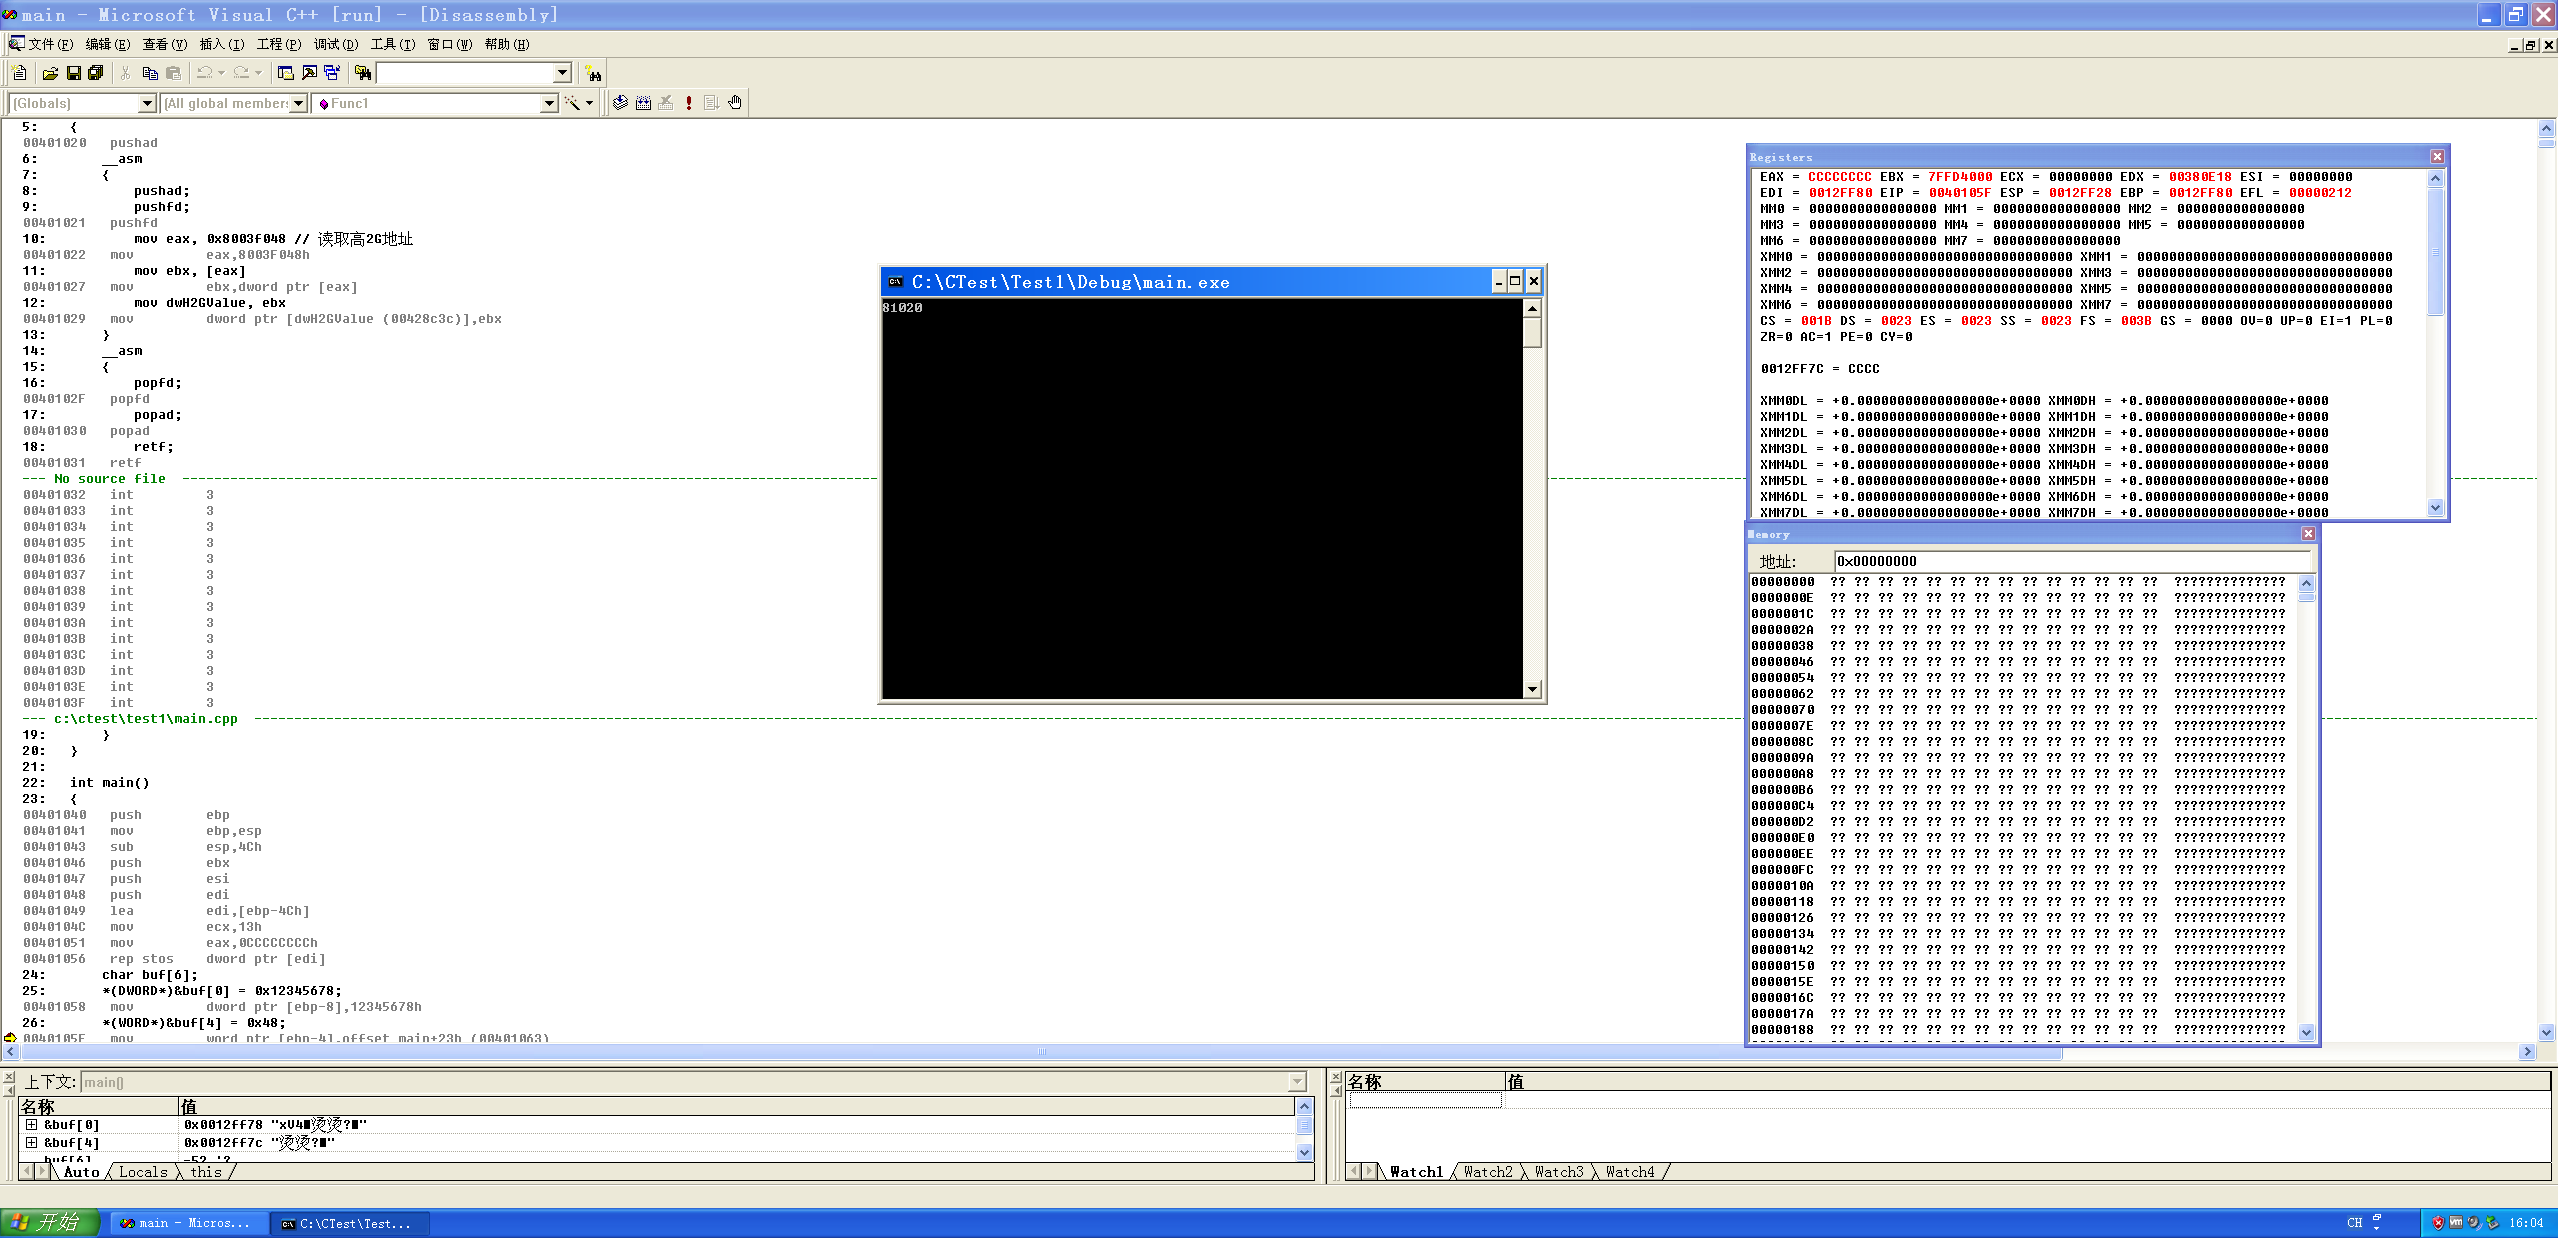2558x1238 pixels.
Task: Click the Open file folder icon
Action: tap(49, 73)
